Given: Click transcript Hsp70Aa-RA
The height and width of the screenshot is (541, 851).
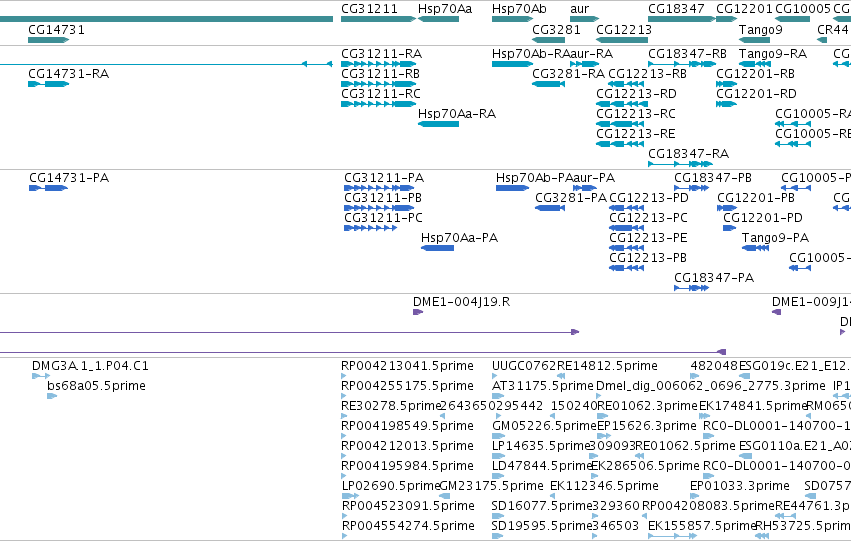Looking at the screenshot, I should click(x=439, y=124).
